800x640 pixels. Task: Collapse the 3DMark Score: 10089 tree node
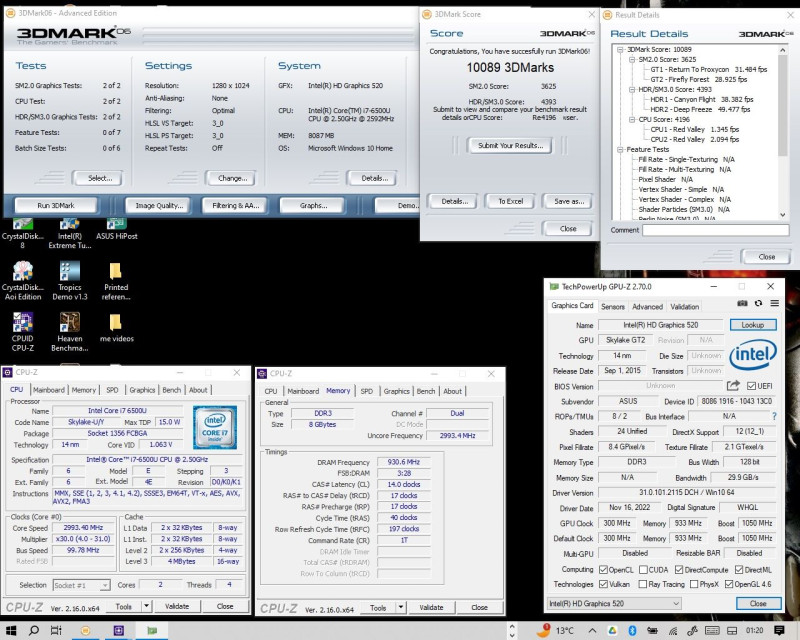click(x=620, y=50)
